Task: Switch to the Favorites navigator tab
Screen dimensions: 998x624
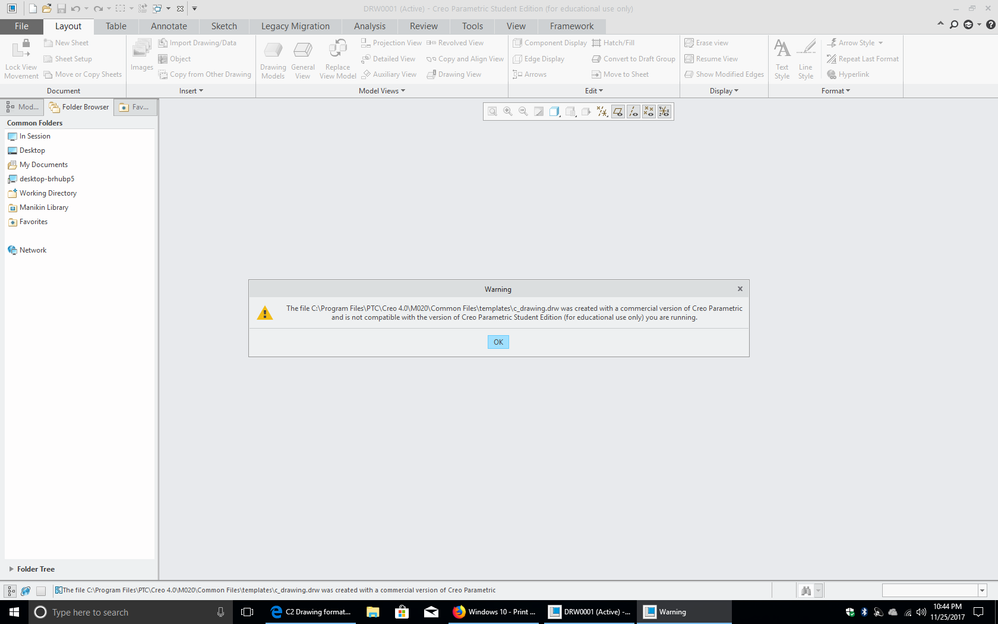Action: tap(135, 107)
